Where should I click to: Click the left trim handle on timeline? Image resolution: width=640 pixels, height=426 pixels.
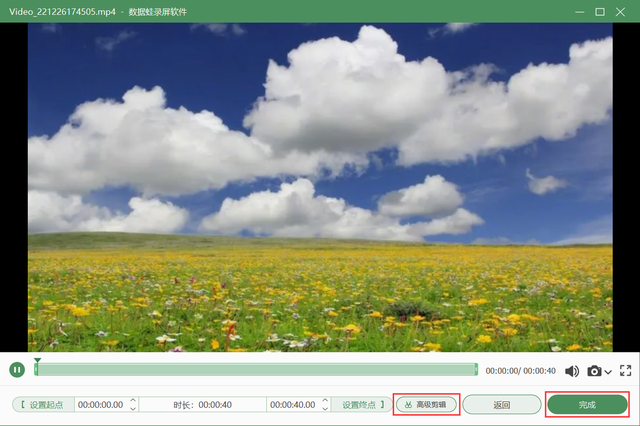pyautogui.click(x=36, y=369)
